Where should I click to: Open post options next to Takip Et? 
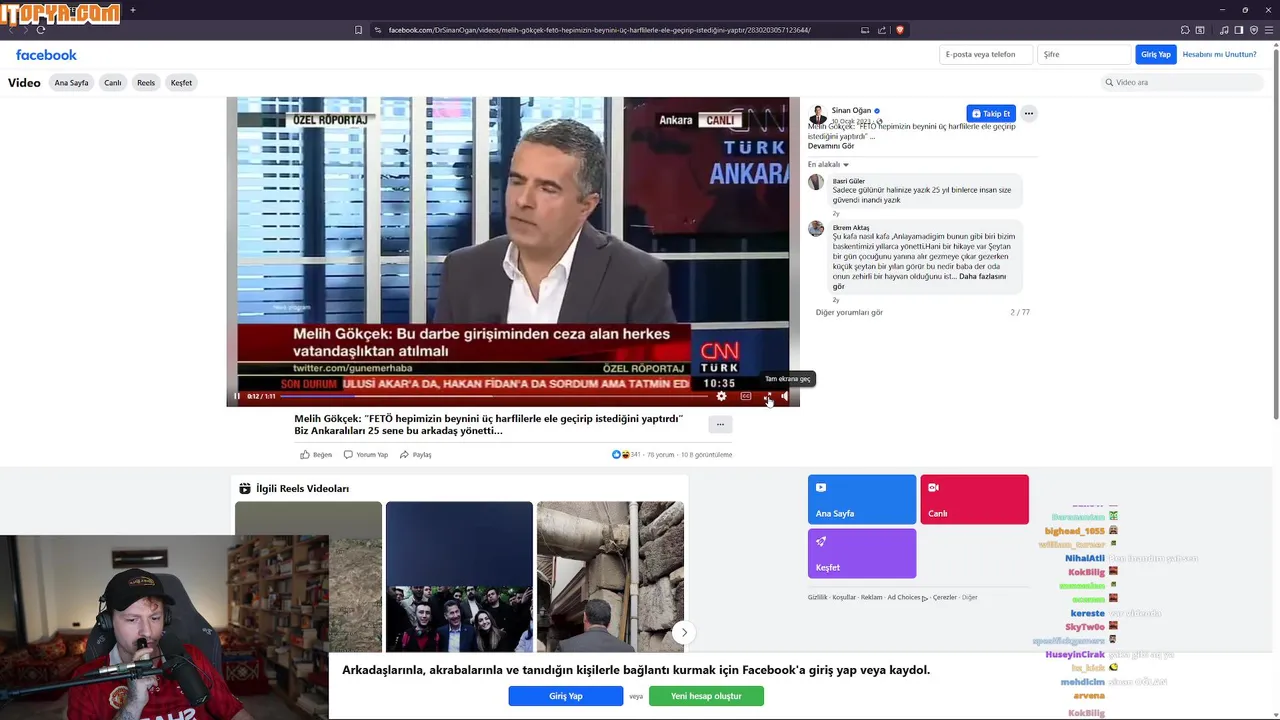(x=1028, y=113)
